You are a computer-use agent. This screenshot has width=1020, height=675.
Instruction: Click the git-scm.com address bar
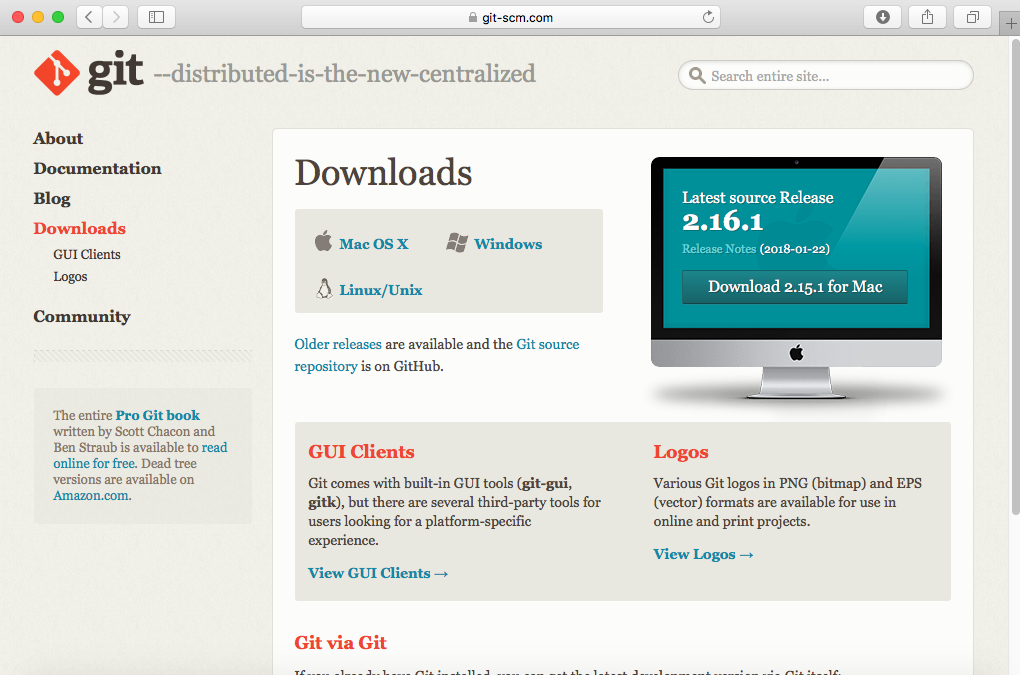tap(511, 18)
